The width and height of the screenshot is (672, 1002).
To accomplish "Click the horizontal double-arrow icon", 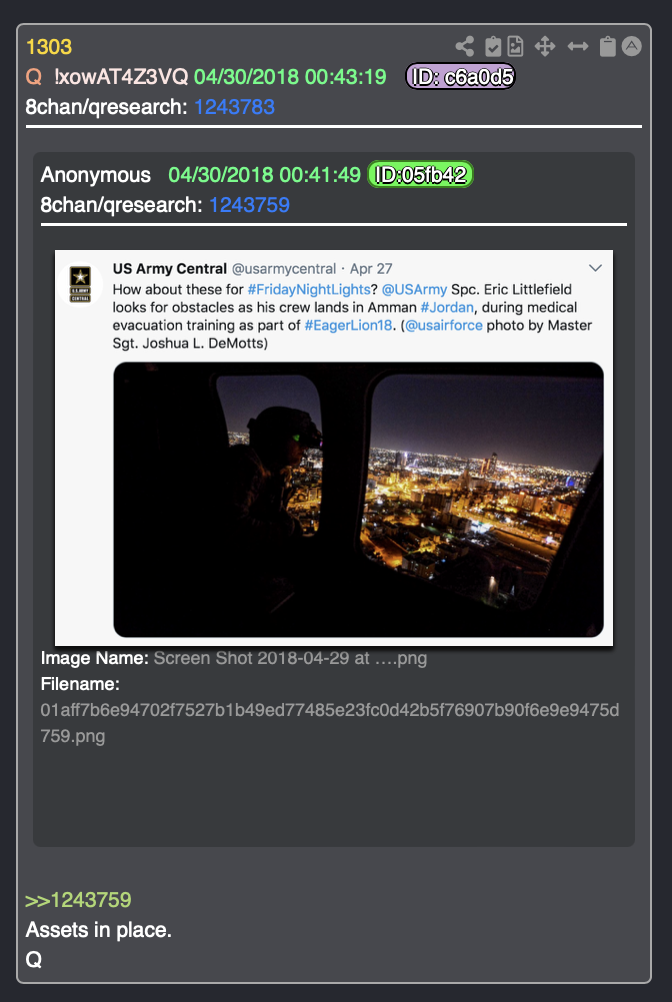I will [577, 47].
